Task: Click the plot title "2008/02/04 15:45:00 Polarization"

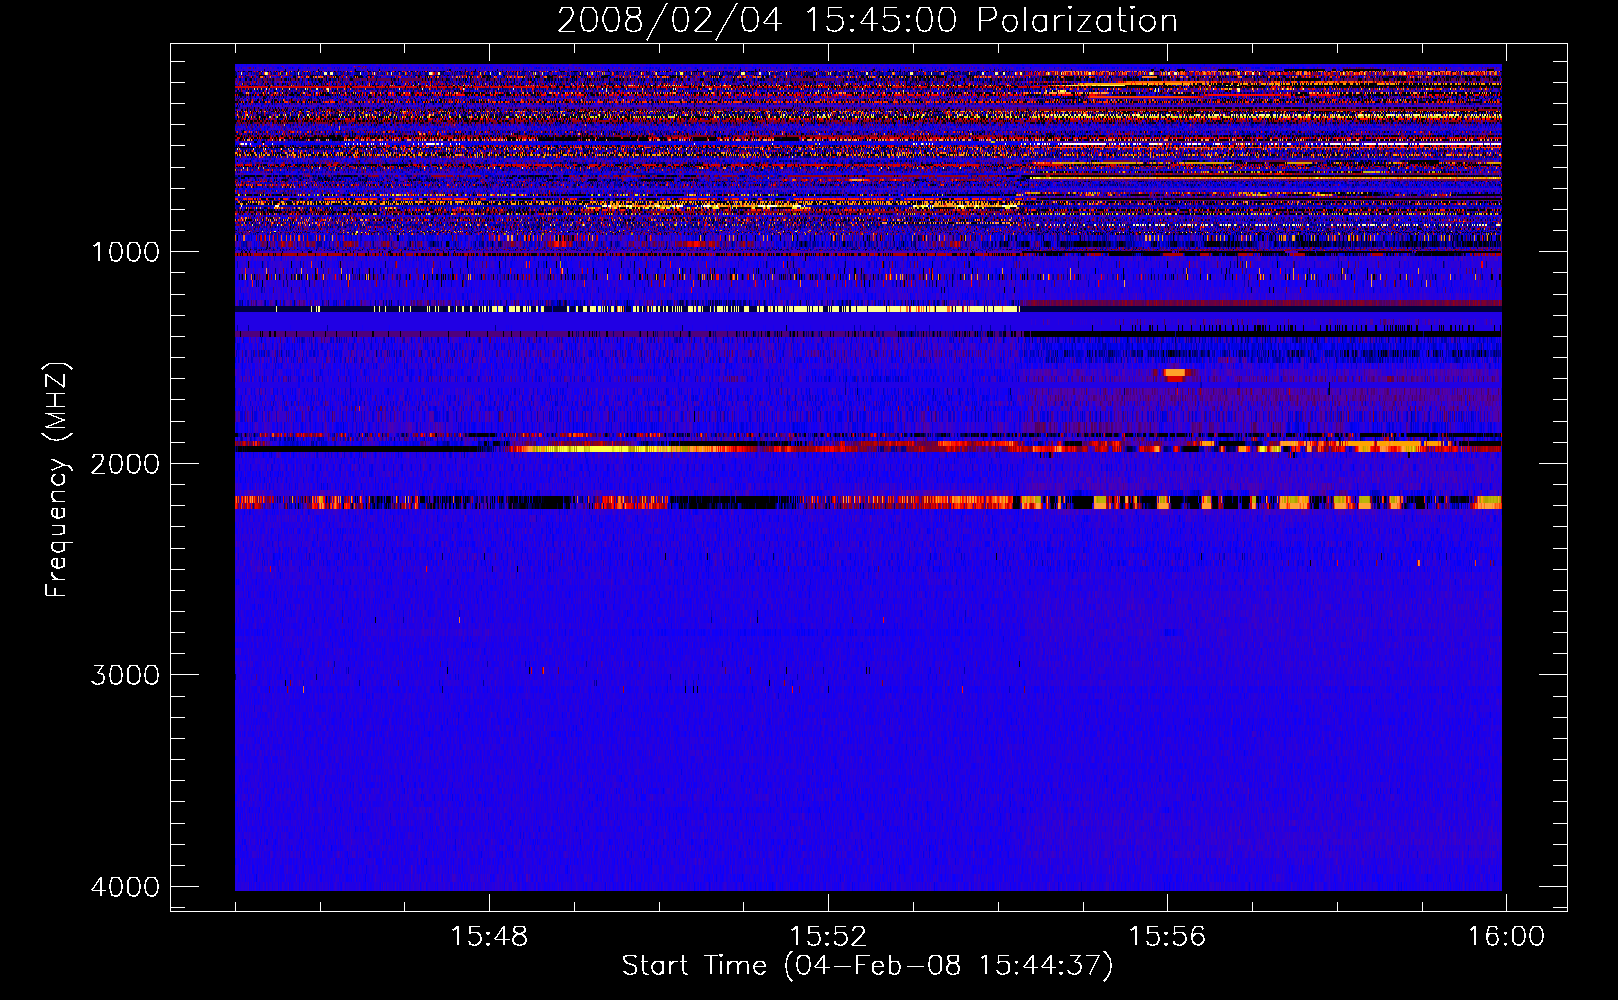Action: point(867,20)
